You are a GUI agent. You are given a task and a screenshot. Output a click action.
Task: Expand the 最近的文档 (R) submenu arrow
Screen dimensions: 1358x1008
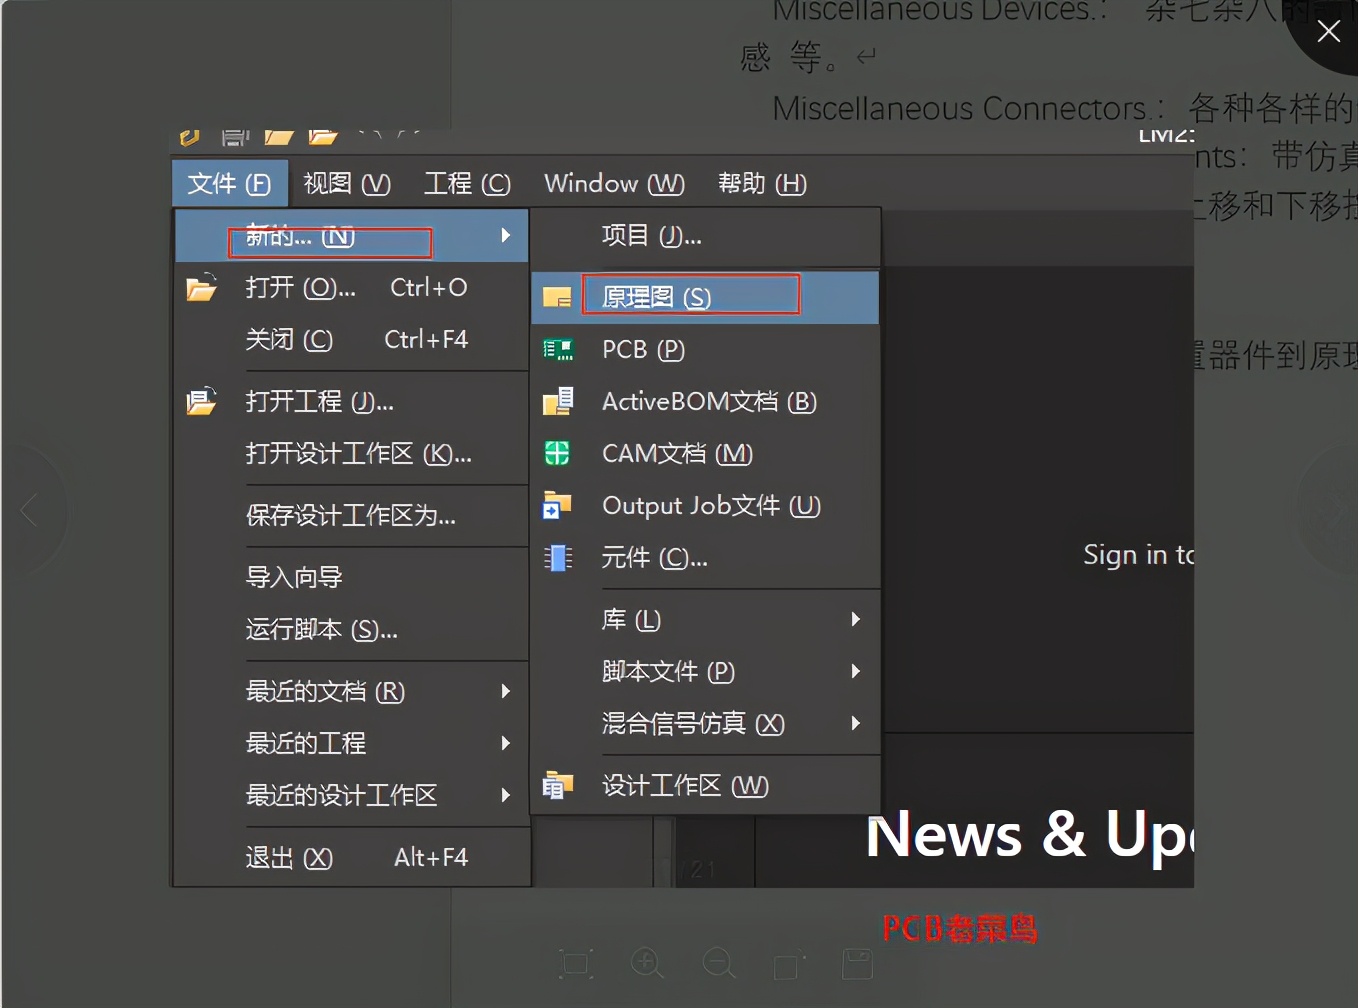pyautogui.click(x=506, y=691)
